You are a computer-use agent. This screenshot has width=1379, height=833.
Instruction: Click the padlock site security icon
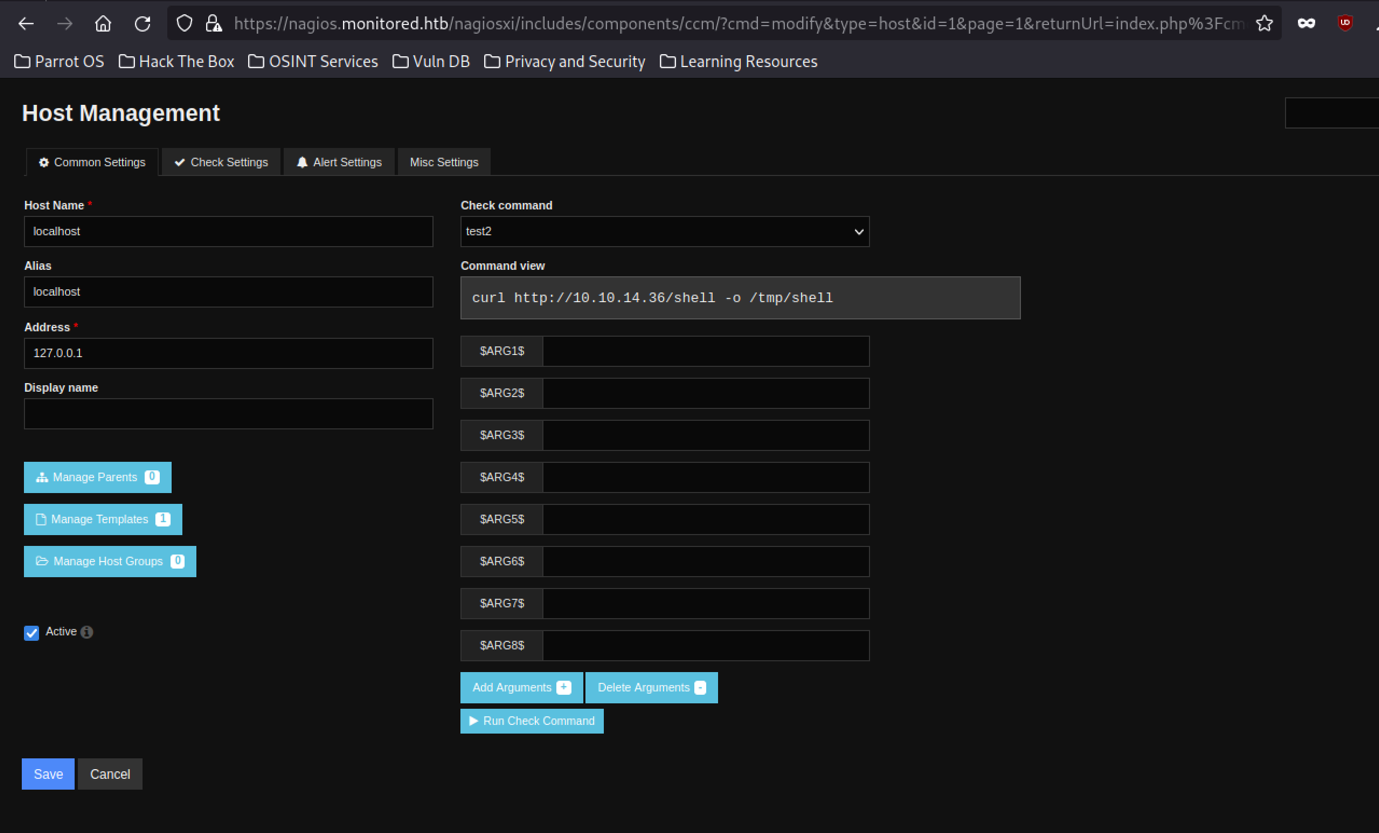tap(213, 23)
